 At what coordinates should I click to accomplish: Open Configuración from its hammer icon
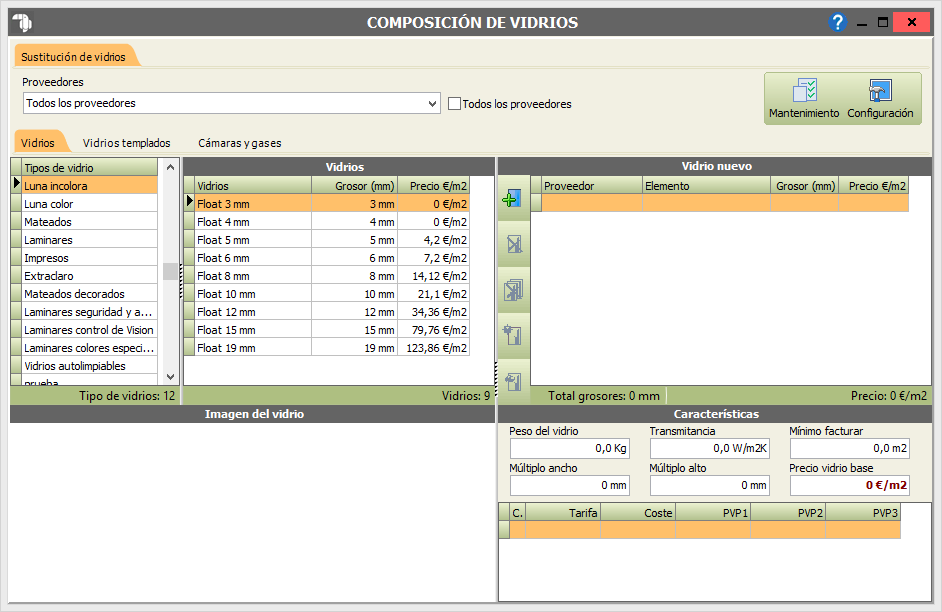(x=880, y=91)
